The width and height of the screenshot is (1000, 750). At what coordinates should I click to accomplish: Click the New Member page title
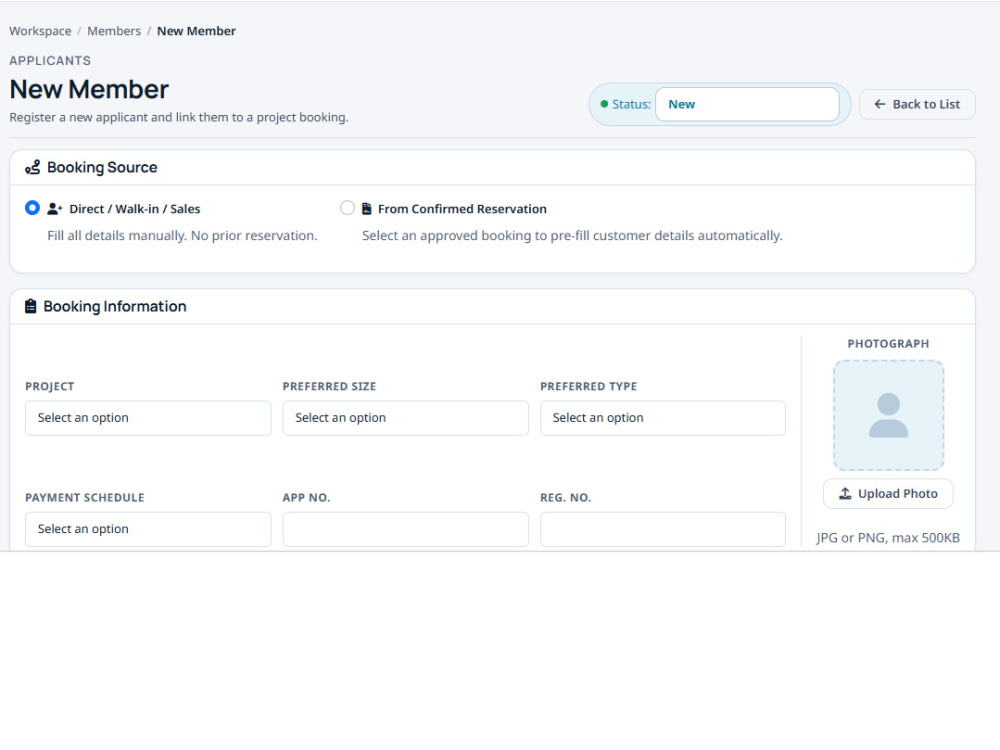pyautogui.click(x=89, y=89)
